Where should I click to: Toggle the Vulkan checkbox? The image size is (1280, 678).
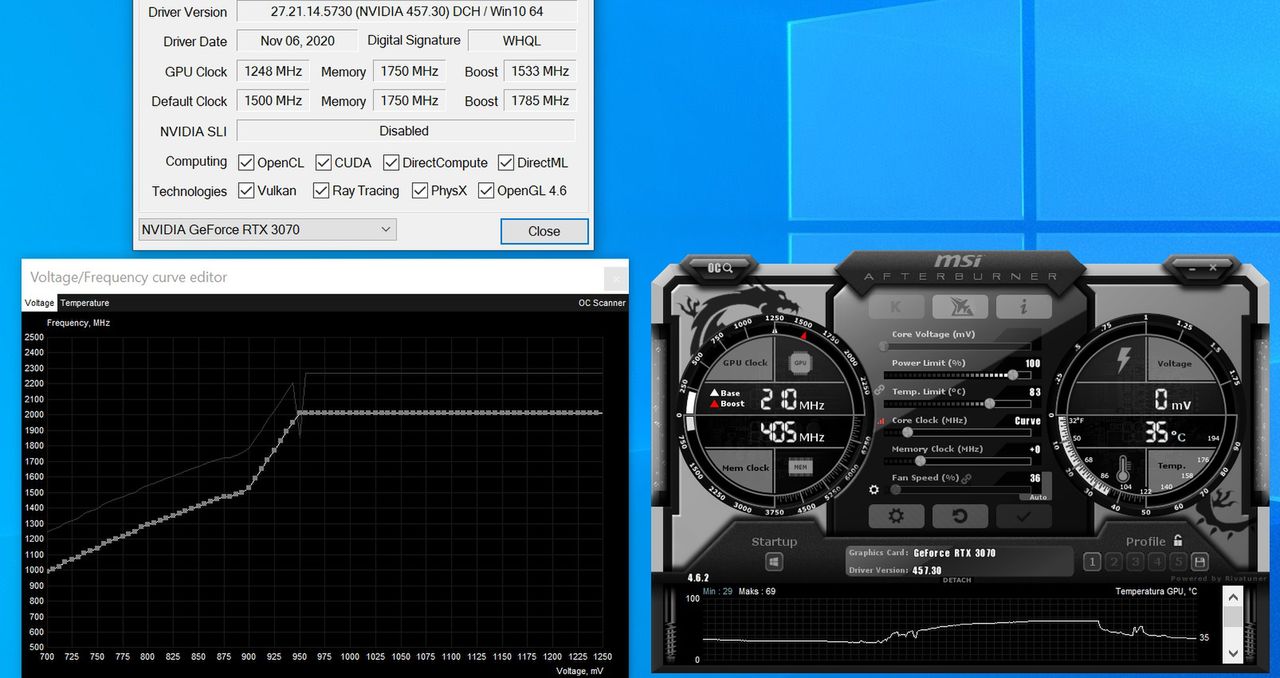coord(246,190)
